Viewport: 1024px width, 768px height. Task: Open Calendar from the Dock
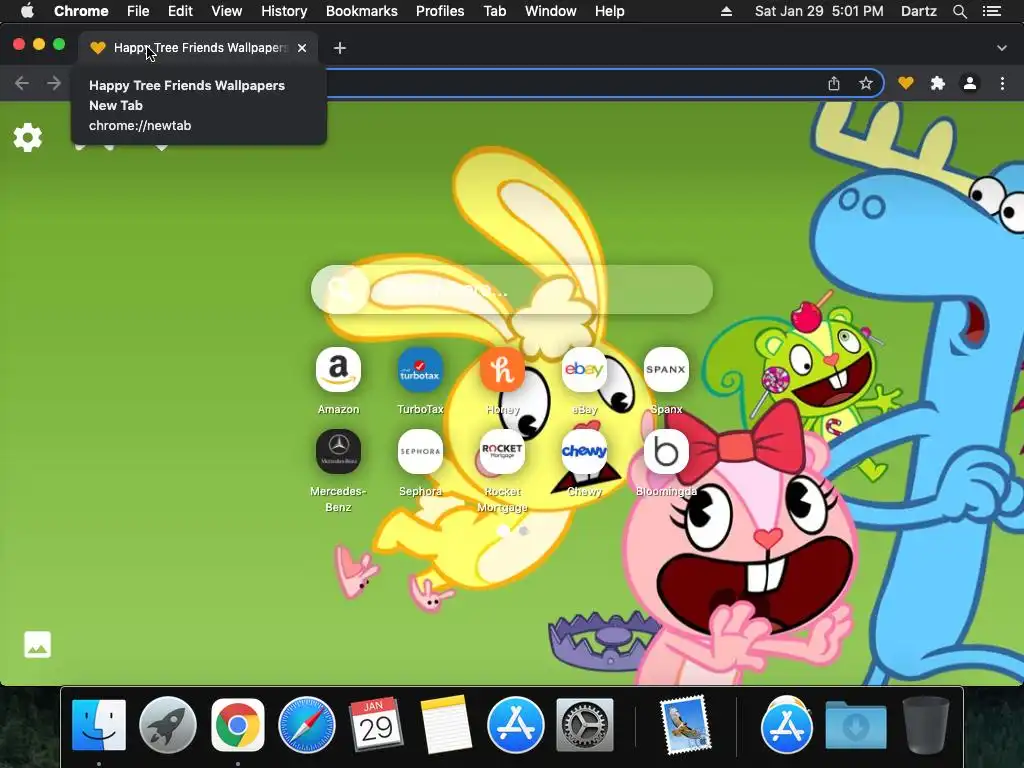(x=376, y=724)
